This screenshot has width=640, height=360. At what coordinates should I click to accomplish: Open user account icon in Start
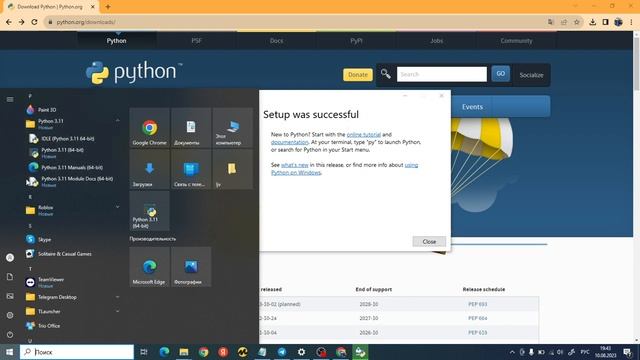tap(10, 258)
